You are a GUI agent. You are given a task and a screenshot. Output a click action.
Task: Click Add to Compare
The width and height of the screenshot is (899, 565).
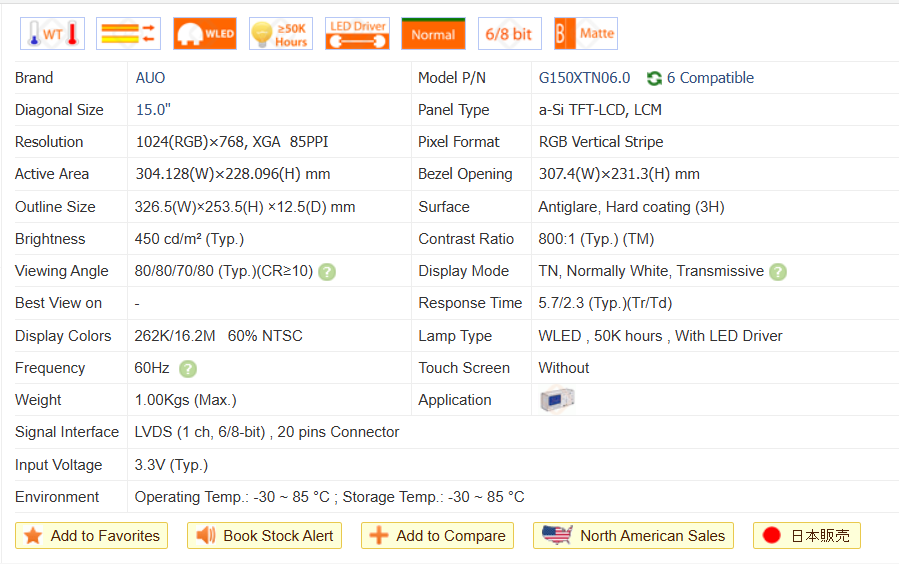coord(437,536)
